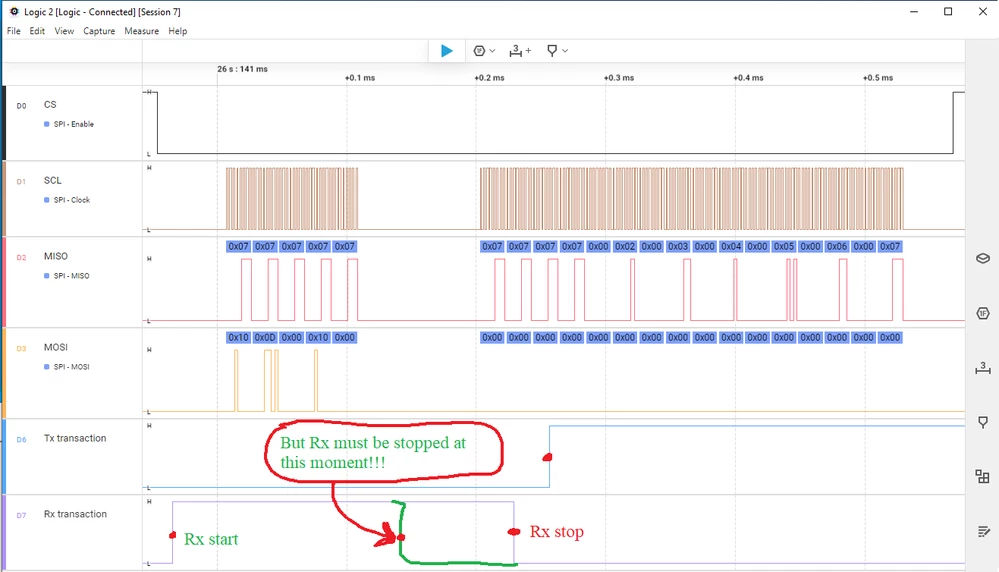Image resolution: width=999 pixels, height=572 pixels.
Task: Select the MISO 0x02 decoded byte
Action: pos(625,247)
